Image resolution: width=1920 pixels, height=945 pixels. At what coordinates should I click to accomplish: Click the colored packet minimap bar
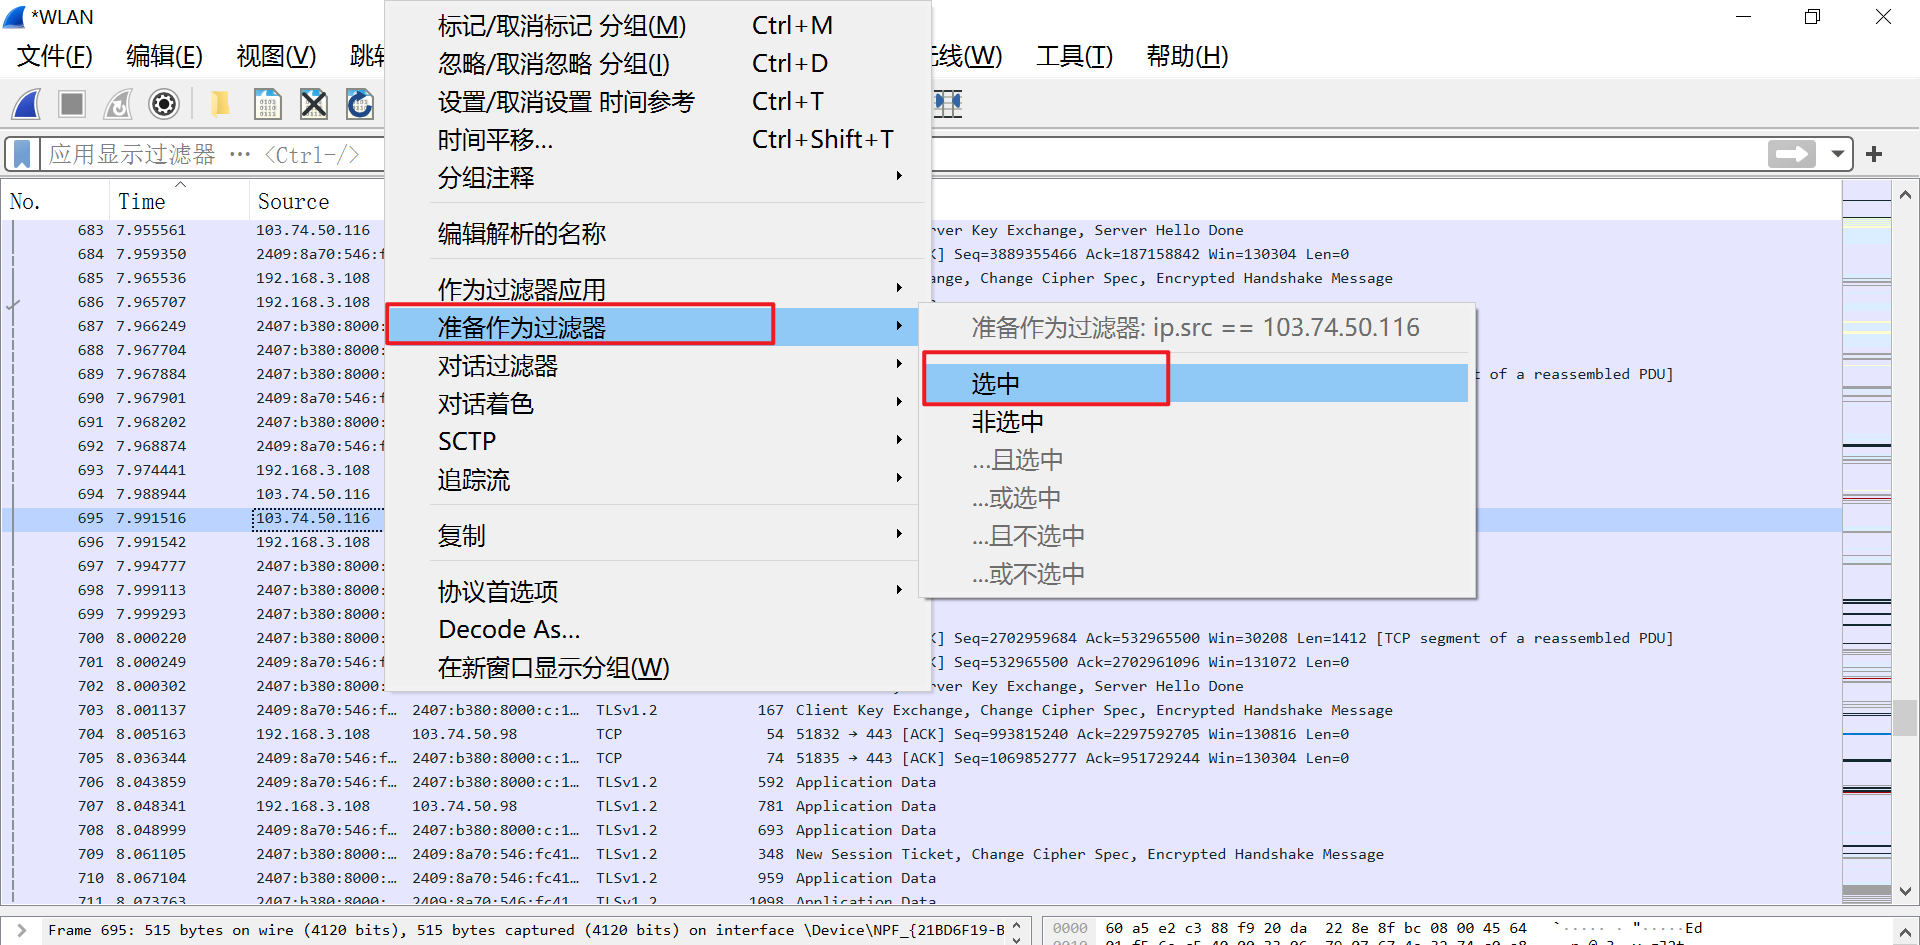(x=1866, y=543)
